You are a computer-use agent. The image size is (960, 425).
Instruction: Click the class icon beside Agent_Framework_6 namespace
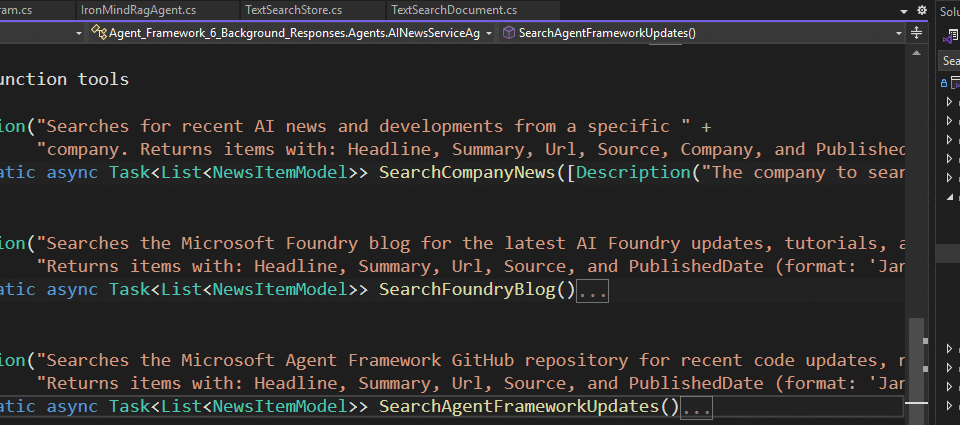click(x=99, y=33)
